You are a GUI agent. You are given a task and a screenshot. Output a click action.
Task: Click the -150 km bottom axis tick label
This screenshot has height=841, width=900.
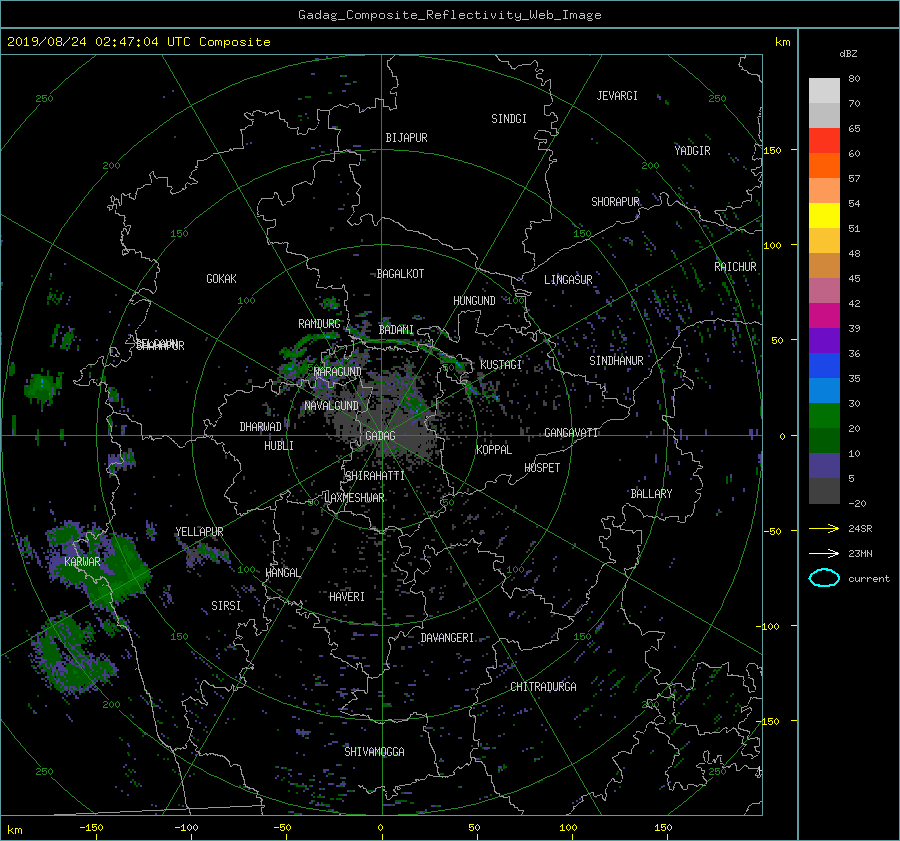click(x=91, y=828)
